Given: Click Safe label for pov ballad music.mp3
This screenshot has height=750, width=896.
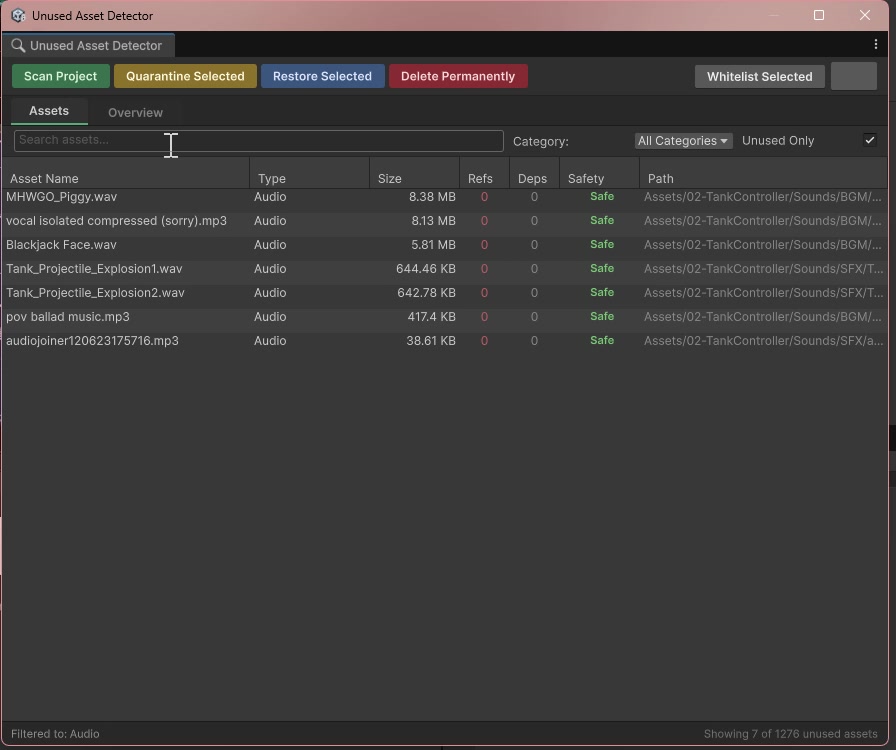Looking at the screenshot, I should point(602,316).
